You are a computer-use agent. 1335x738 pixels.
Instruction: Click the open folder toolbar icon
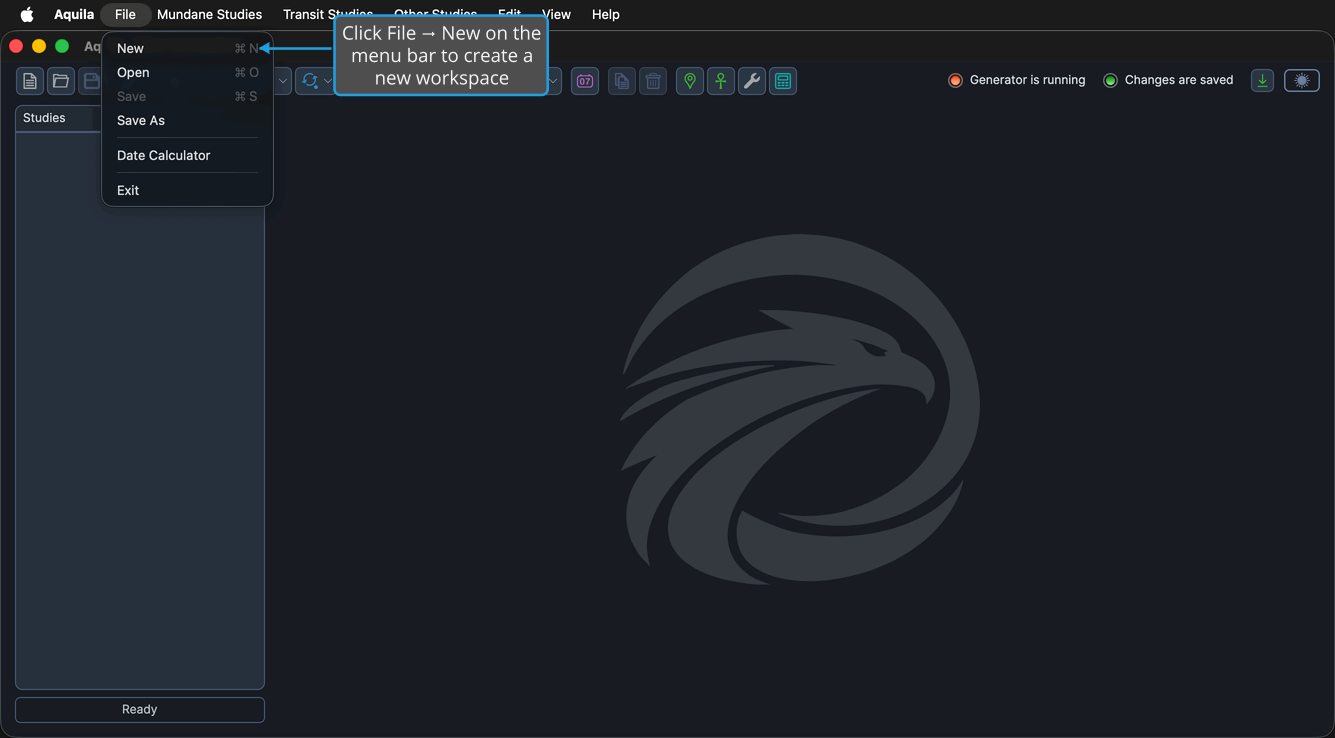click(61, 81)
